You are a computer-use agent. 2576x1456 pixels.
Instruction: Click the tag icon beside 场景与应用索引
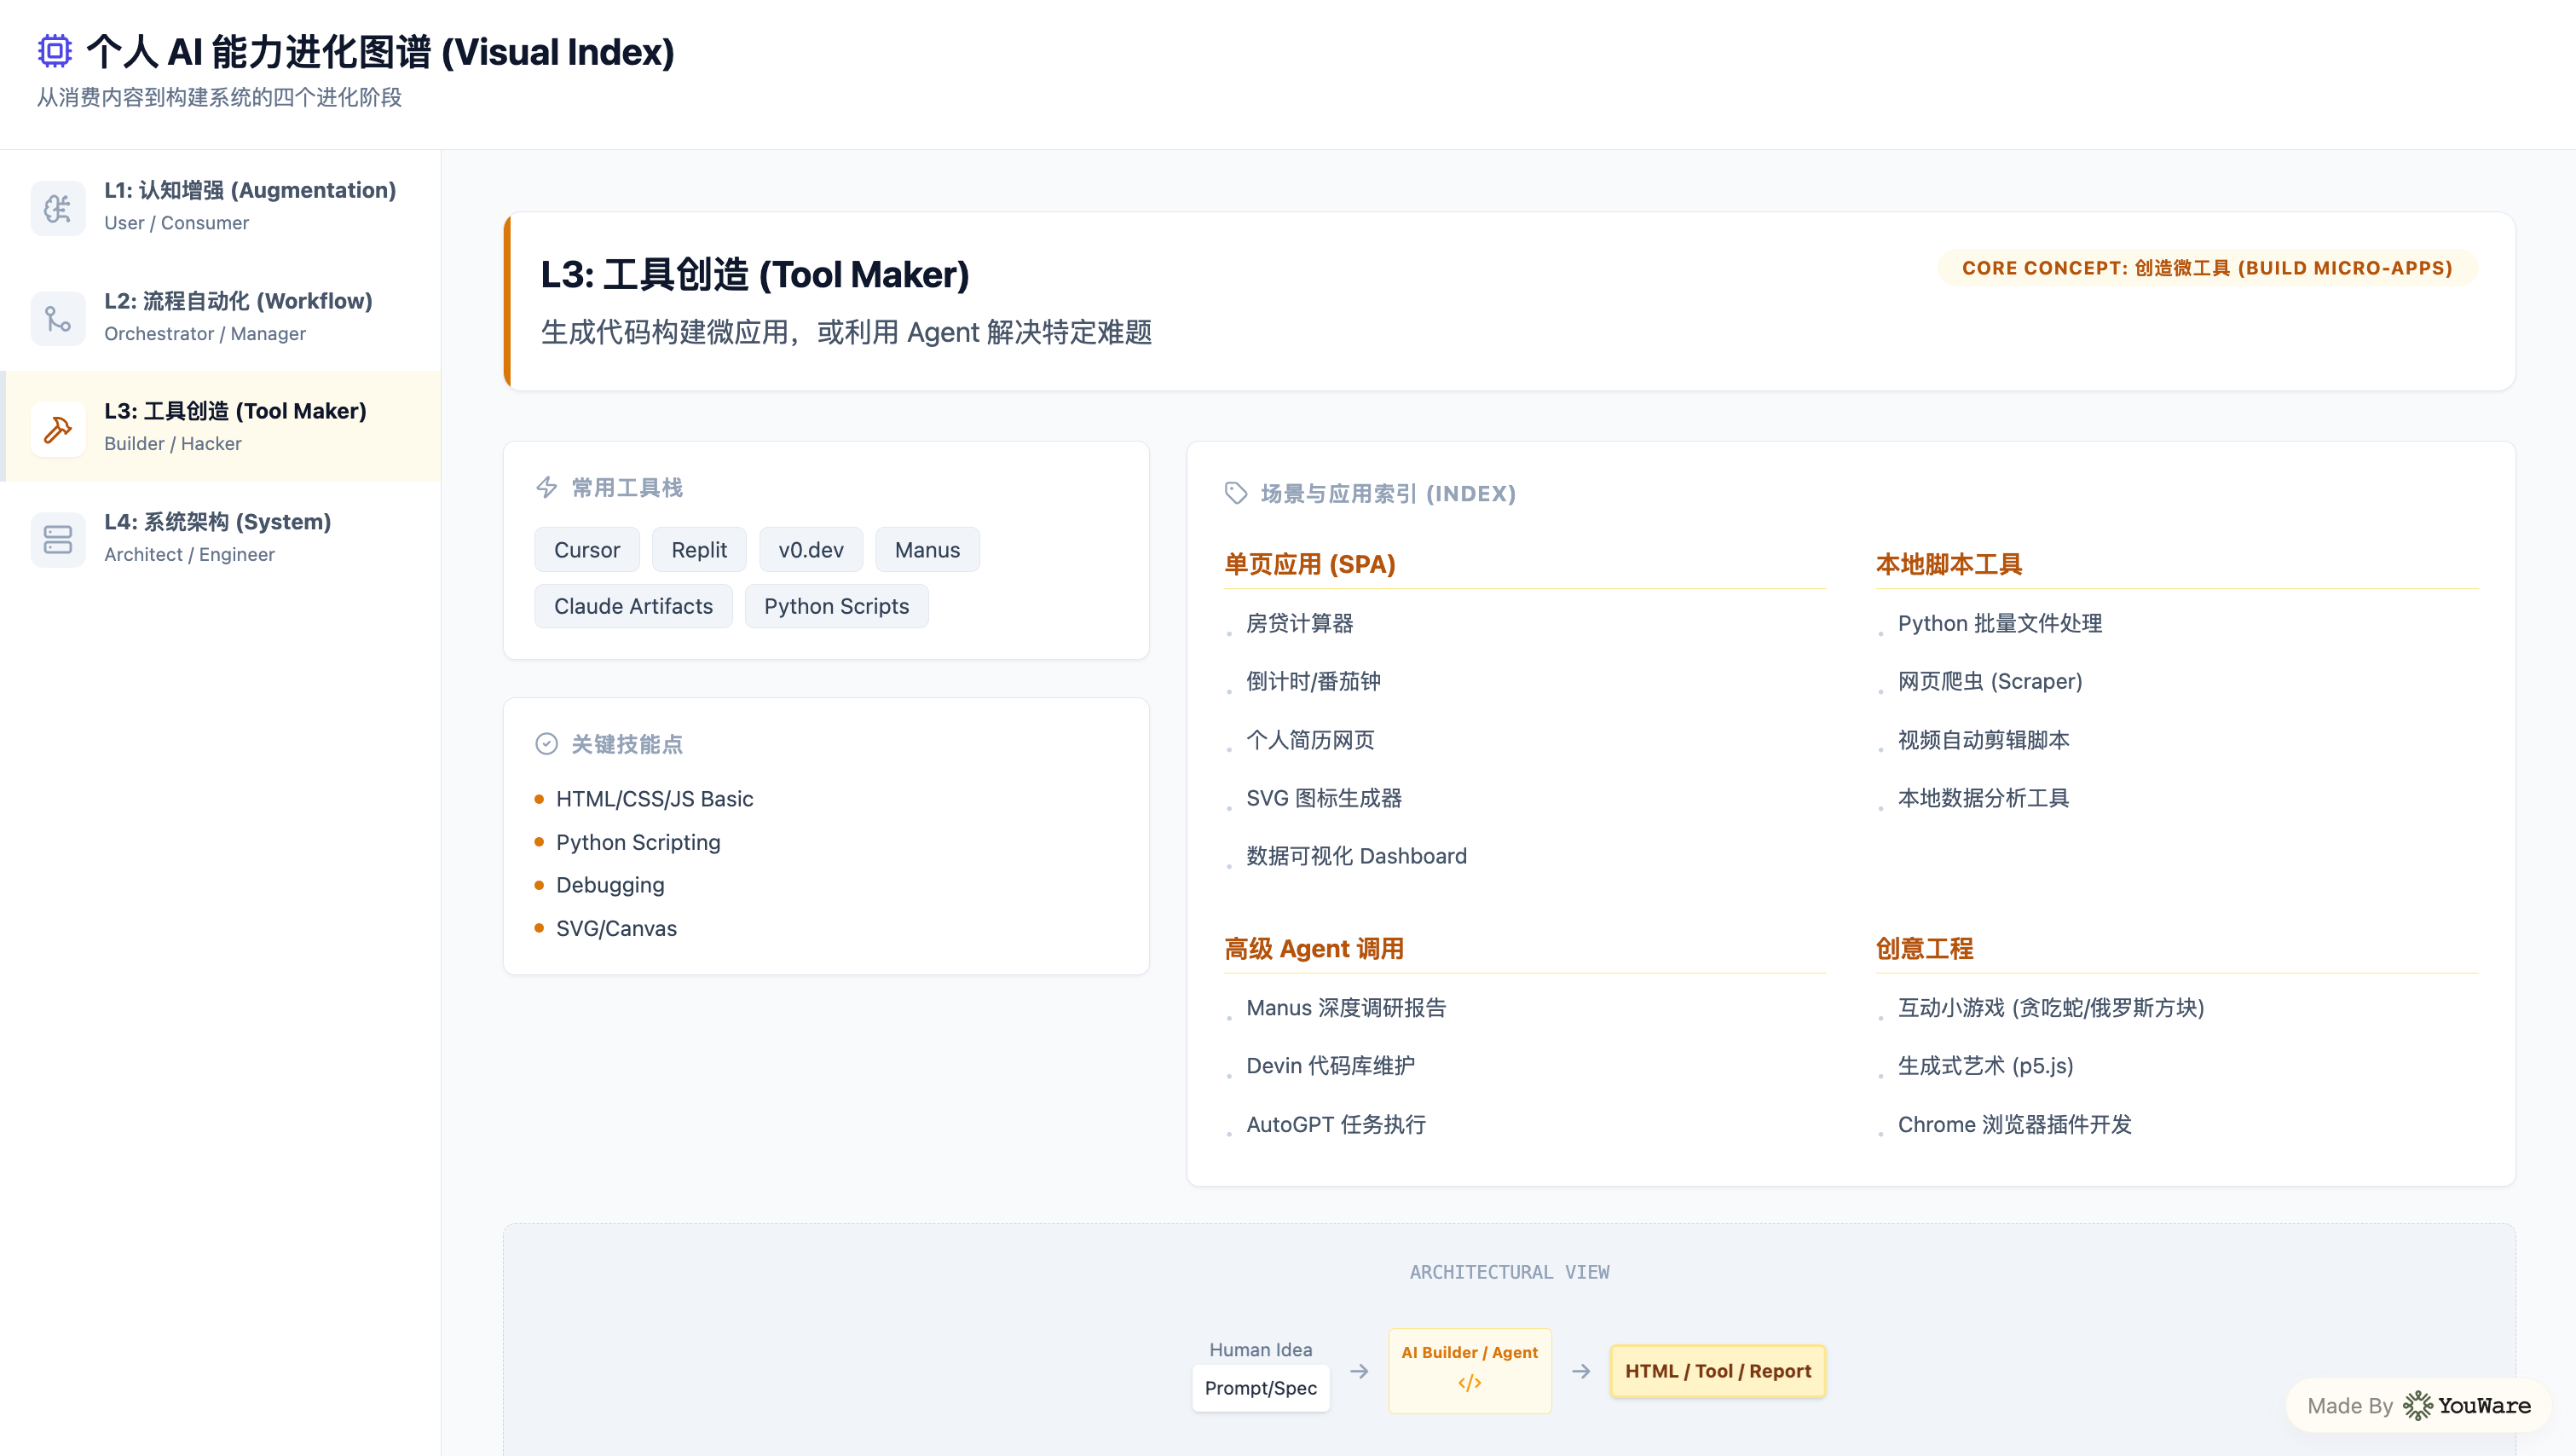1236,493
